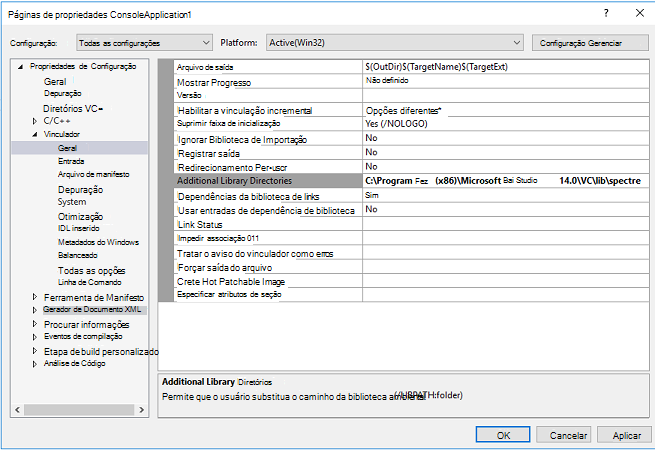Select Todas as opções tree item

click(x=91, y=271)
